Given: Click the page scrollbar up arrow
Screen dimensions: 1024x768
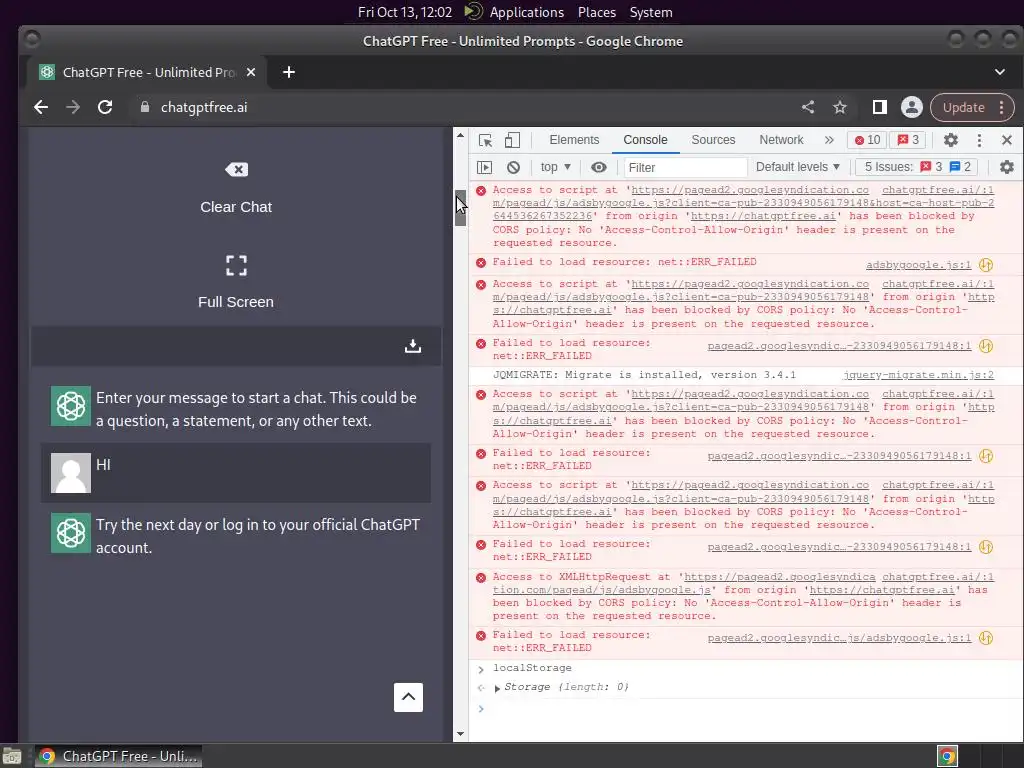Looking at the screenshot, I should (x=460, y=135).
